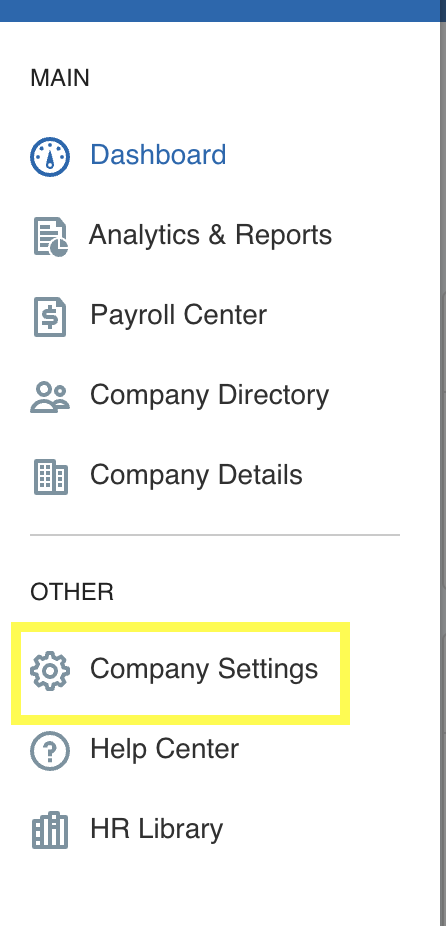The image size is (446, 926).
Task: Open the Company Details text label
Action: (196, 475)
